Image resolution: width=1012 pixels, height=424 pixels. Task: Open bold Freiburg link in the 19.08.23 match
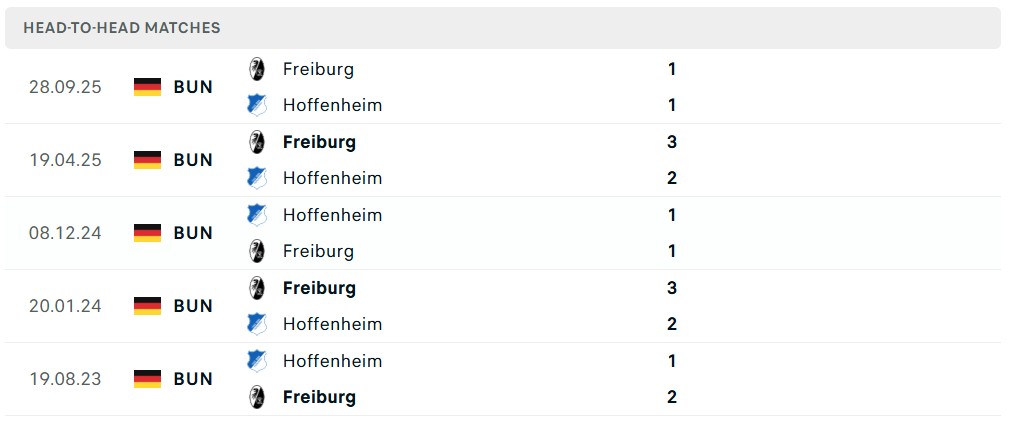pos(319,397)
